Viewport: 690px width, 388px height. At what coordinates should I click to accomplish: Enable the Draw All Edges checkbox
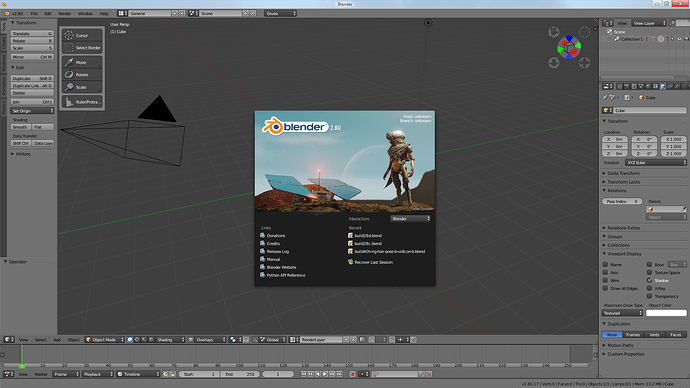pos(605,288)
